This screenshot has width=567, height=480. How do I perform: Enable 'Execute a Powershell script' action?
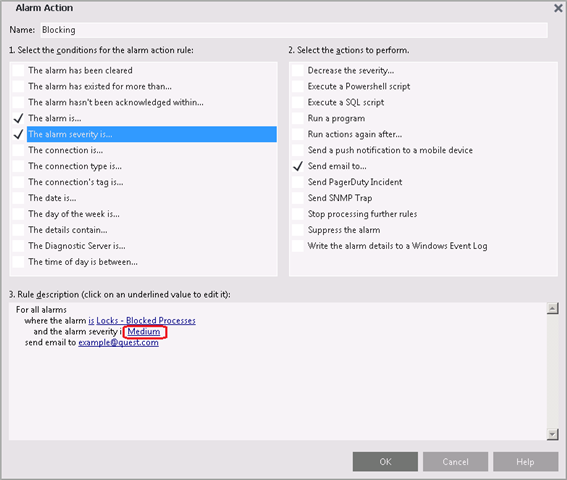click(x=298, y=86)
